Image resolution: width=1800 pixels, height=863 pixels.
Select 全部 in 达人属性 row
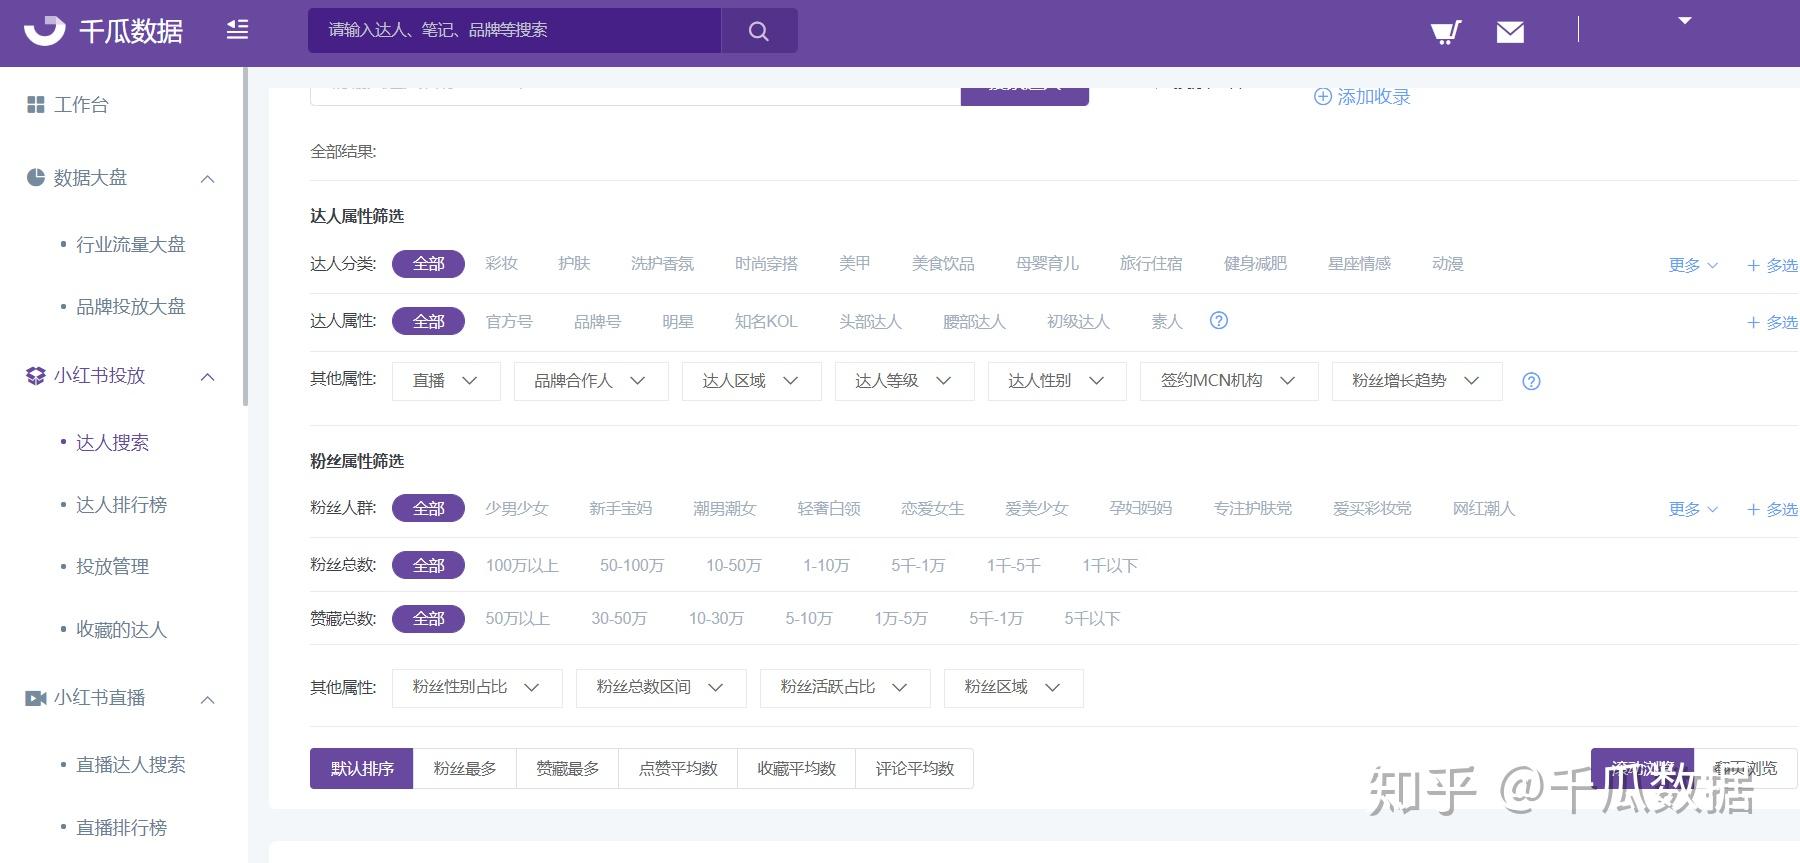[x=428, y=321]
